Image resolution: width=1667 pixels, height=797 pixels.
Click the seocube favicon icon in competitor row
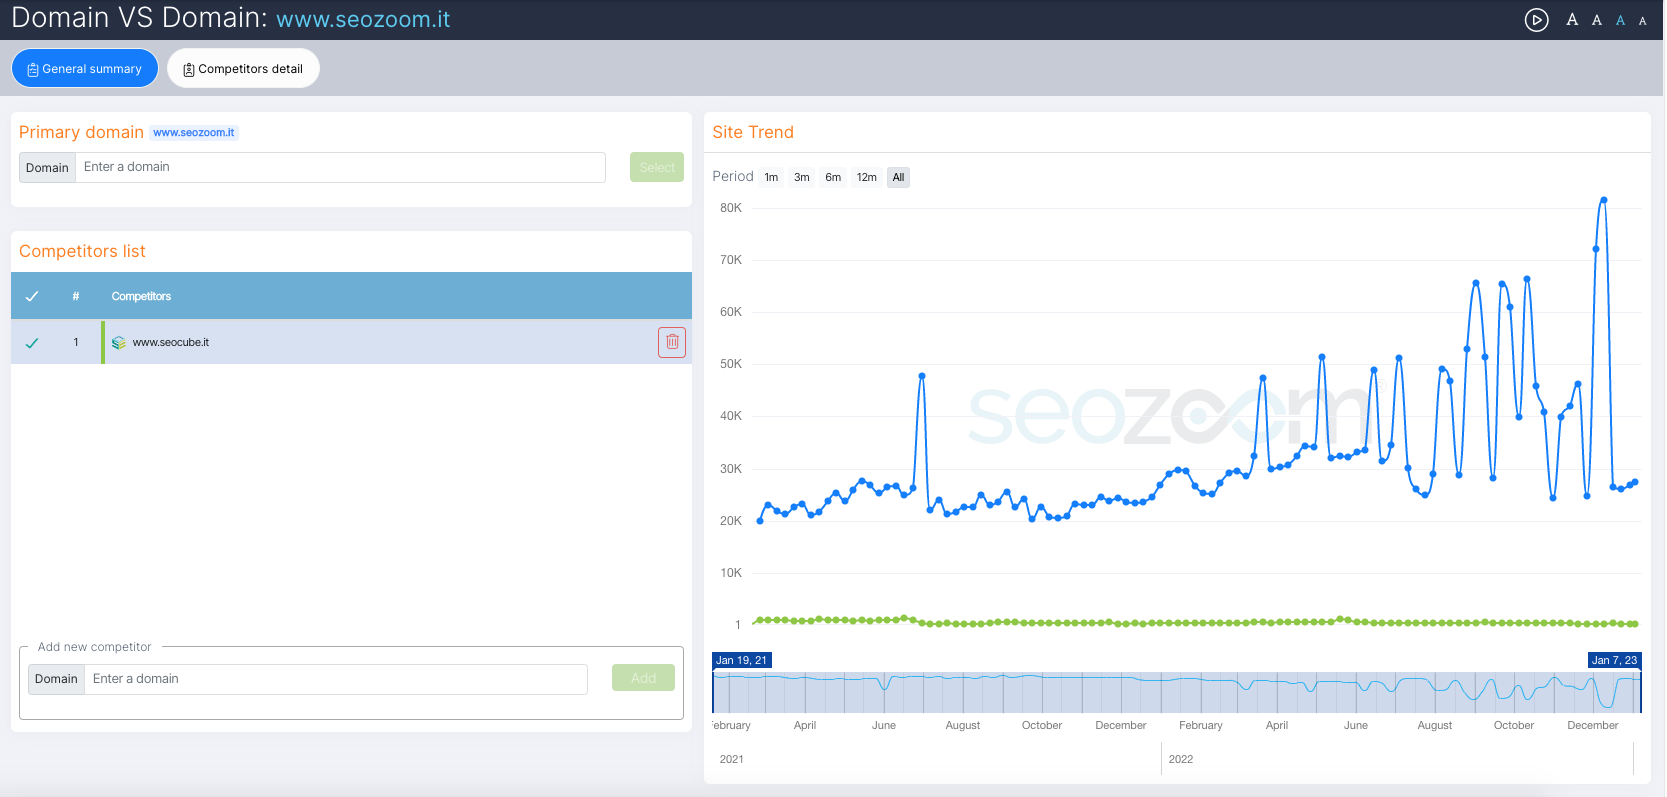click(x=119, y=343)
